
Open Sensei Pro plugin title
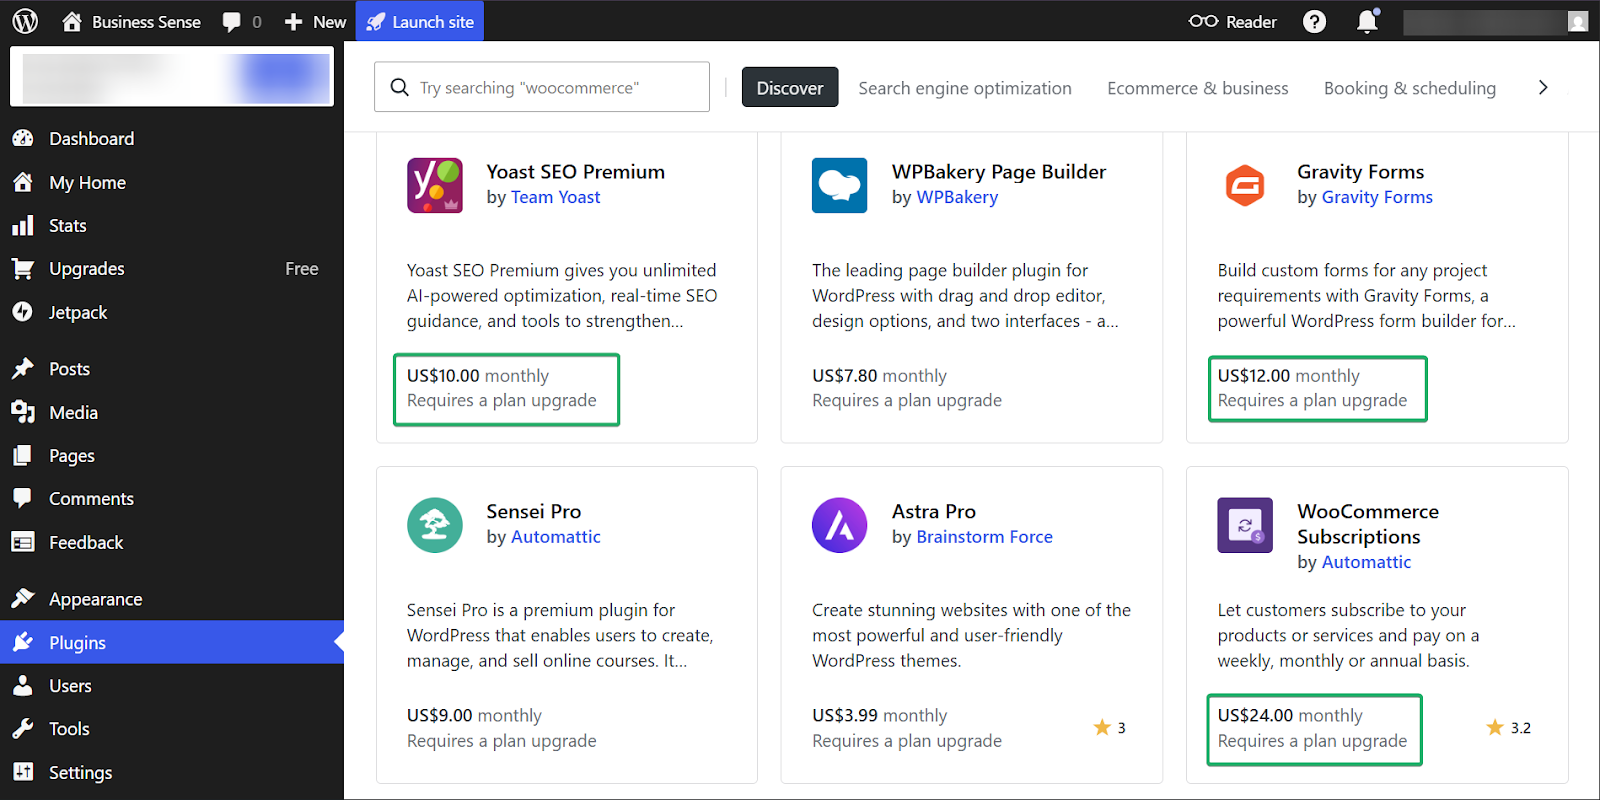534,512
